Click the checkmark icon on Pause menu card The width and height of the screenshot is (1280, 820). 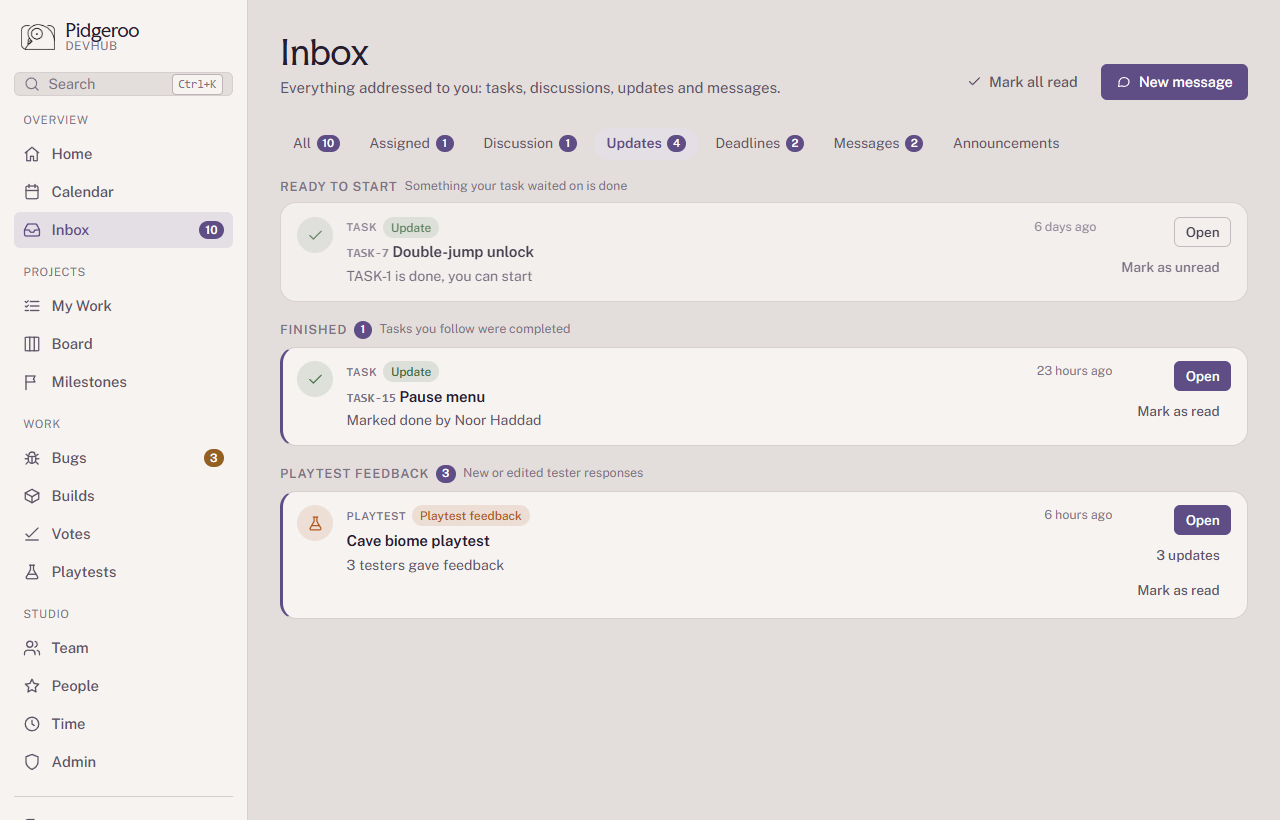[x=315, y=379]
